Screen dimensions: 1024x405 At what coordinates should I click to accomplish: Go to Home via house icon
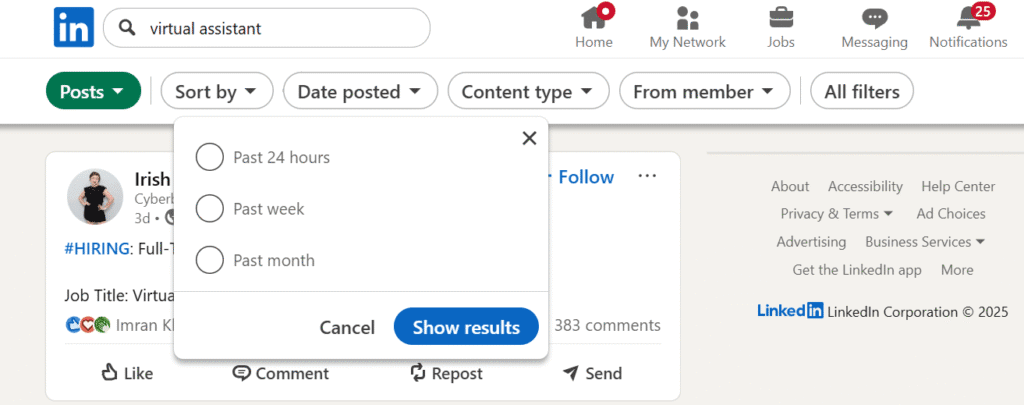coord(594,18)
